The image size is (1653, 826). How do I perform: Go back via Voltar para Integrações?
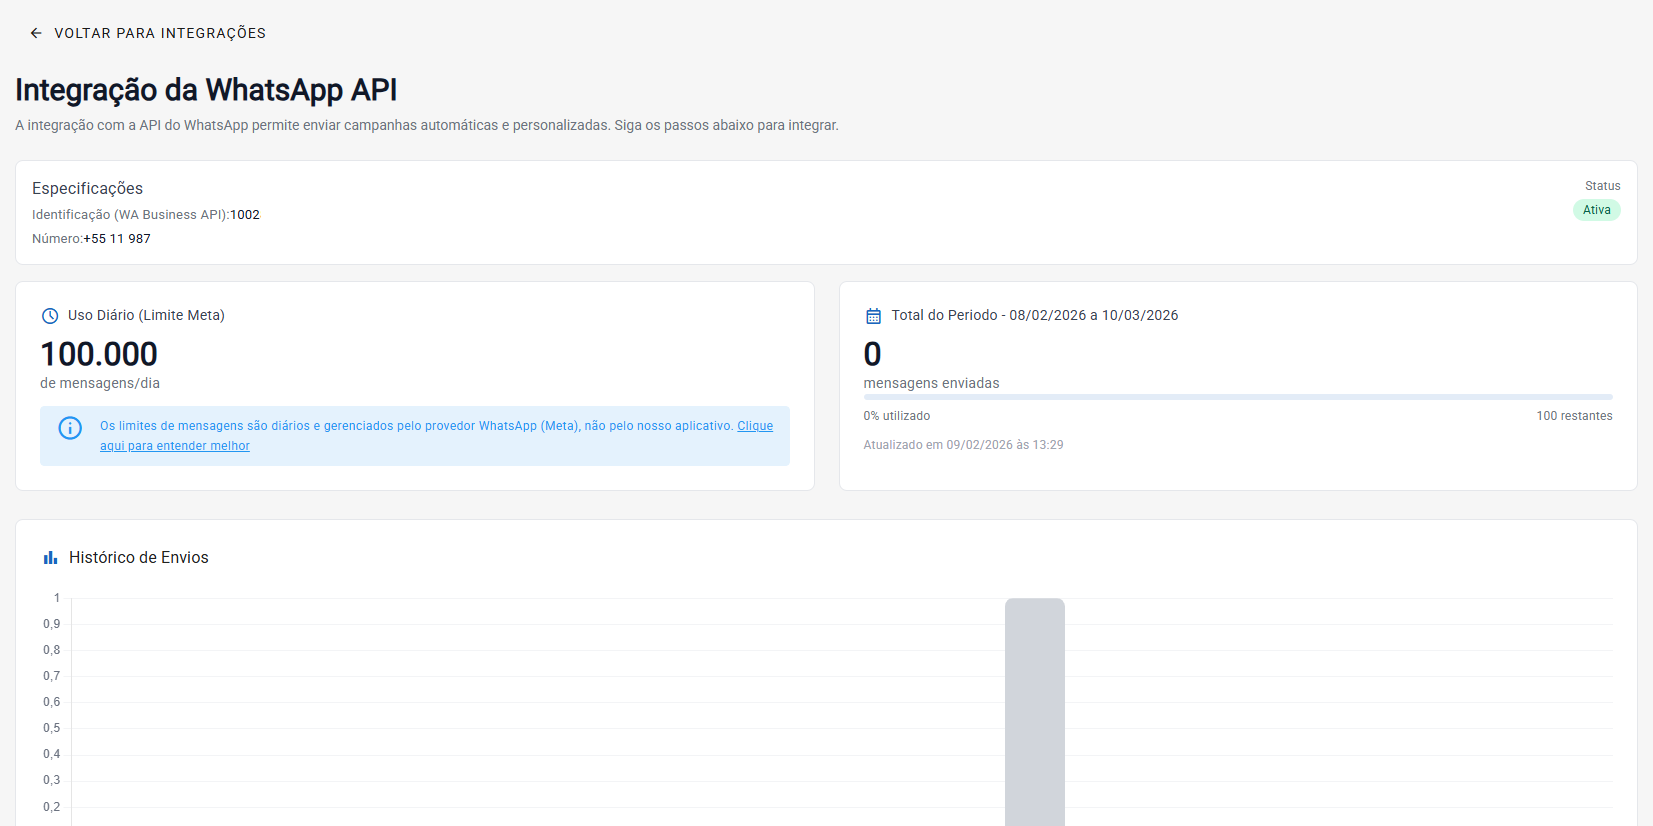pos(160,33)
